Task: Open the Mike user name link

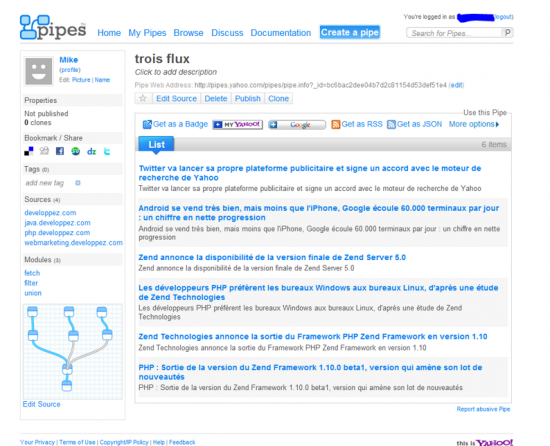Action: pyautogui.click(x=69, y=60)
